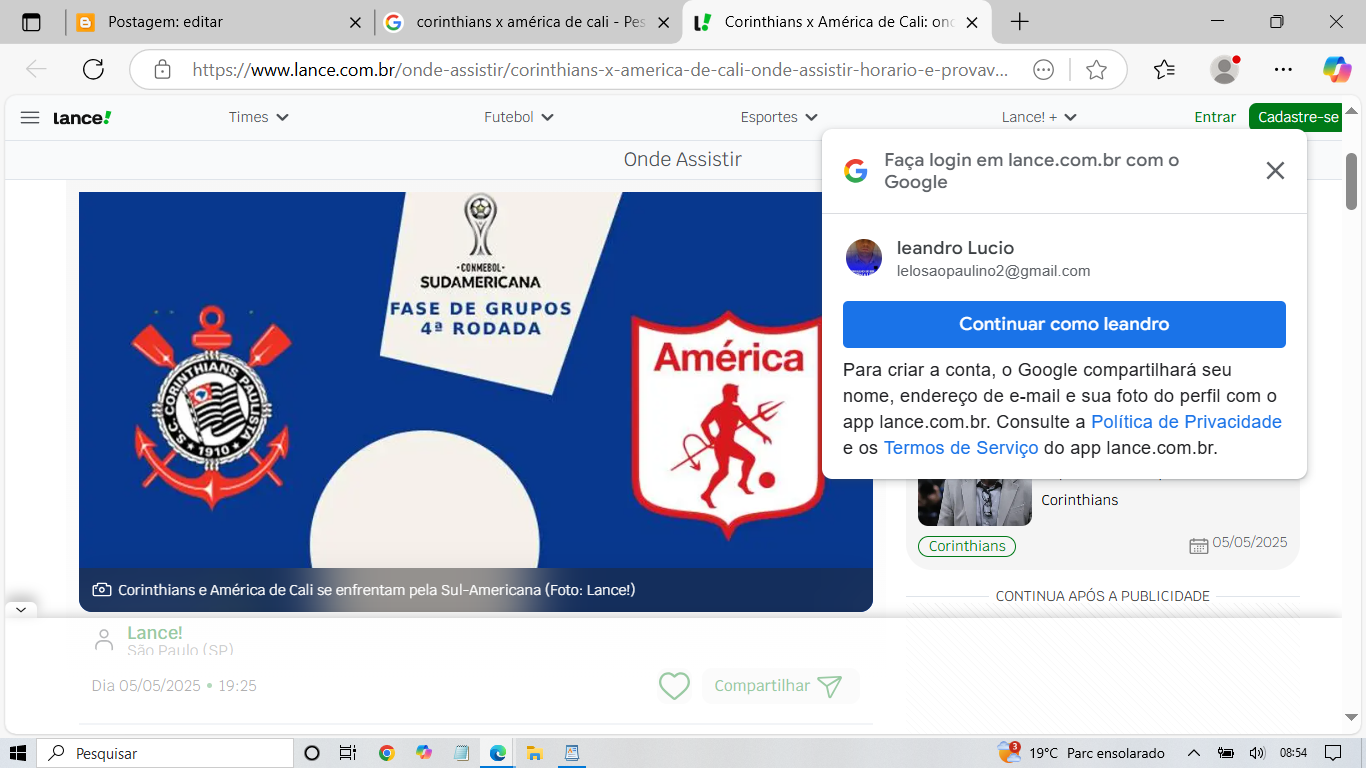Open the volume speaker tray icon
Image resolution: width=1366 pixels, height=768 pixels.
pos(1257,753)
